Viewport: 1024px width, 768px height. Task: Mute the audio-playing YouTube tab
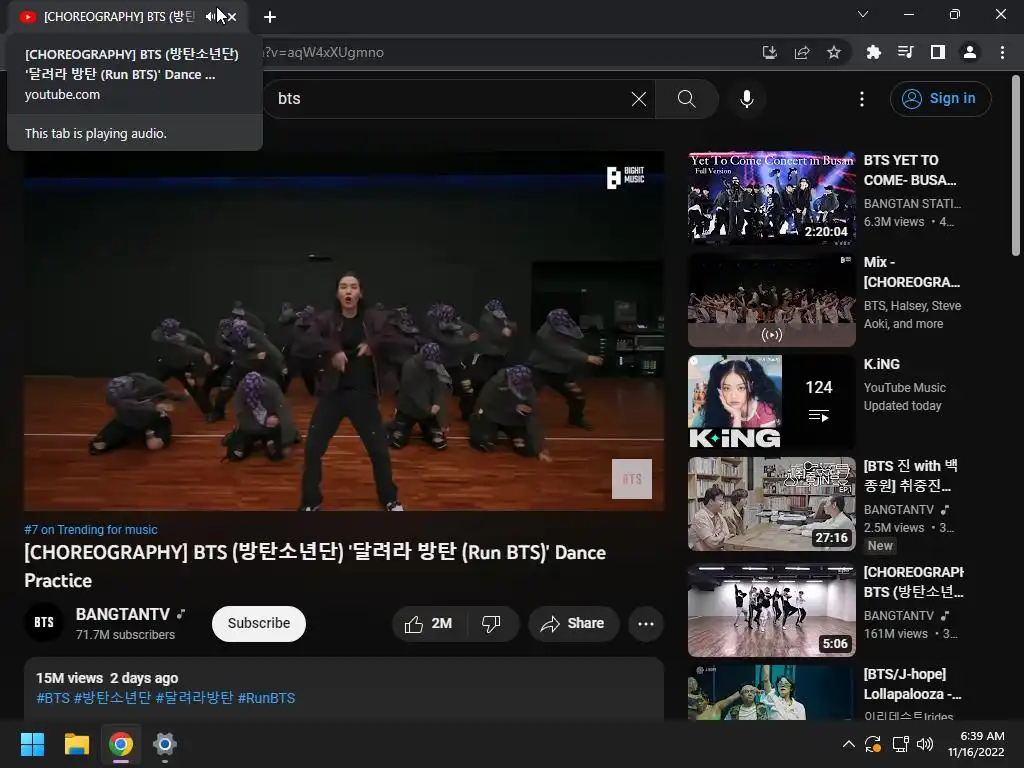(x=211, y=17)
